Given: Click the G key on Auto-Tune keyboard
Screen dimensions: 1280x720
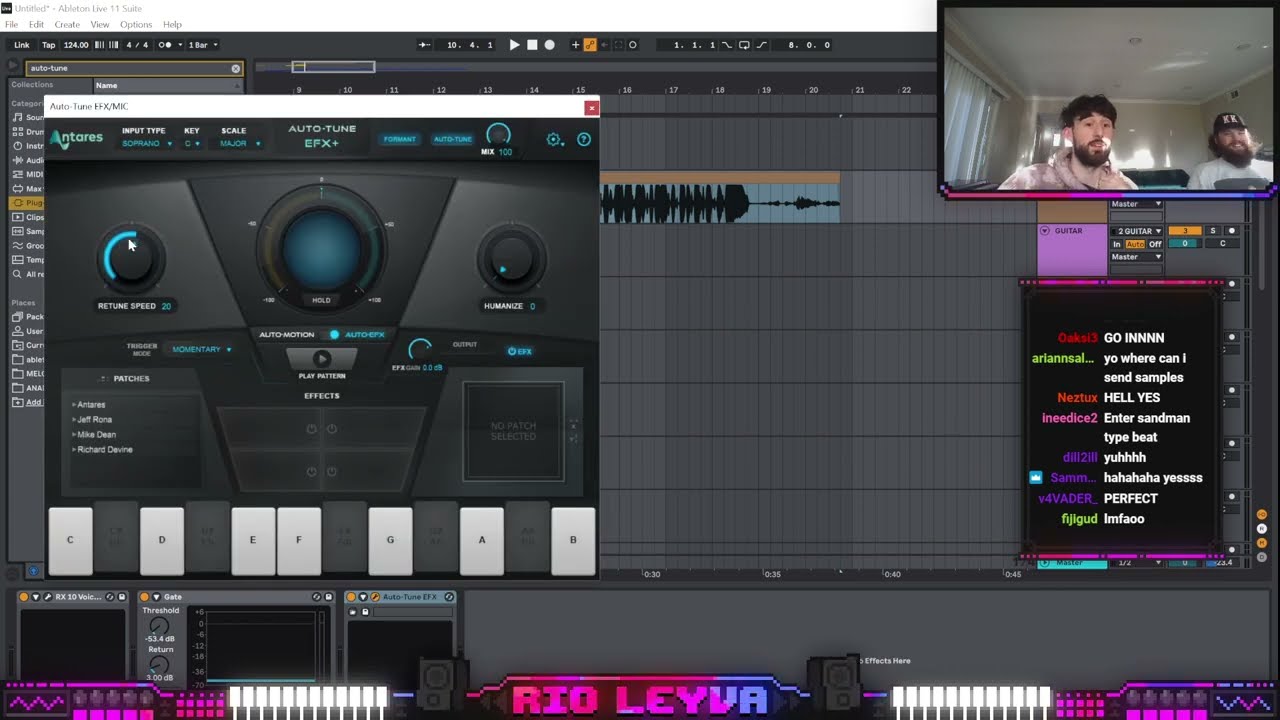Looking at the screenshot, I should pyautogui.click(x=390, y=541).
